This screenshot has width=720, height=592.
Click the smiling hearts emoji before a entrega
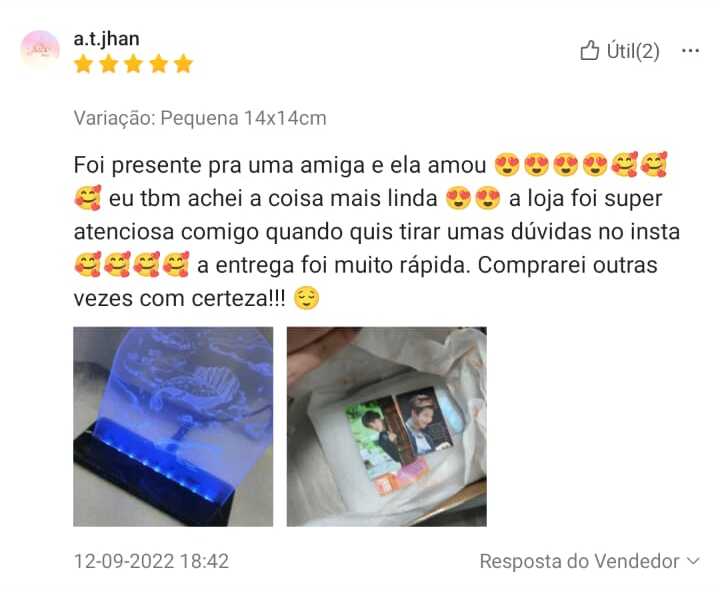coord(175,265)
